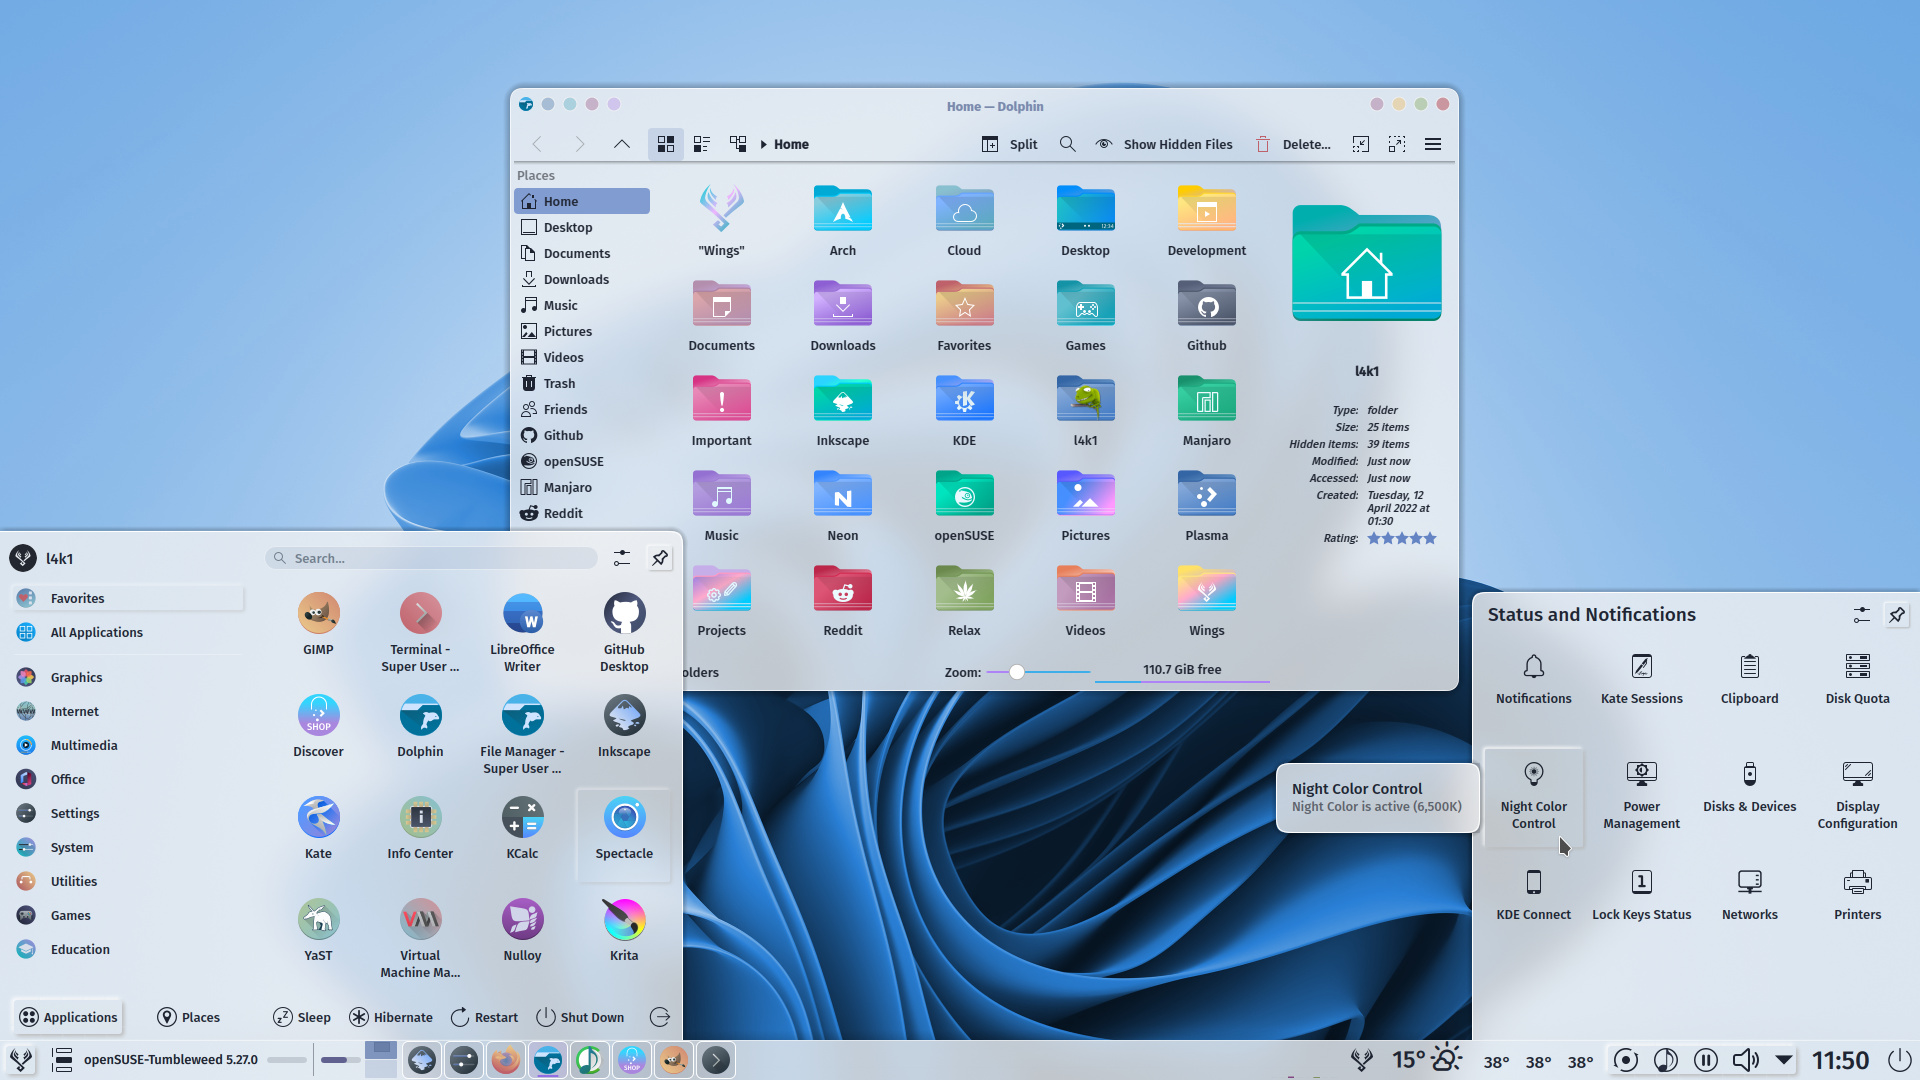Open Networks applet in system tray
Image resolution: width=1920 pixels, height=1080 pixels.
[1749, 895]
